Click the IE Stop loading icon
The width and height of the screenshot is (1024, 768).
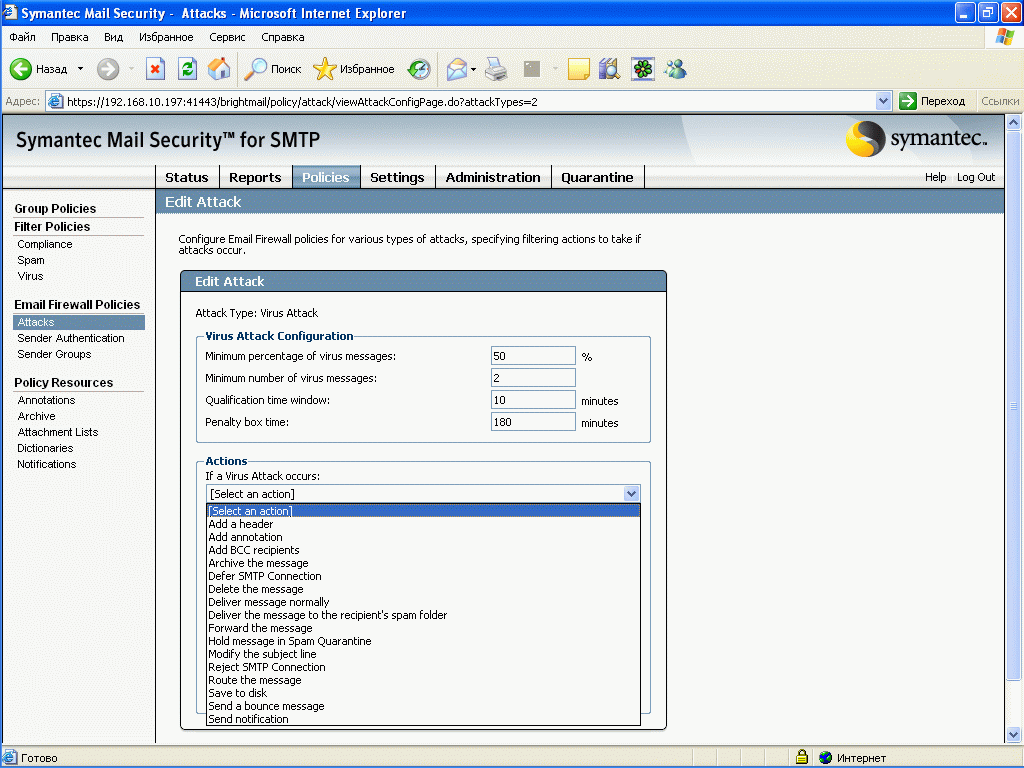pyautogui.click(x=155, y=69)
